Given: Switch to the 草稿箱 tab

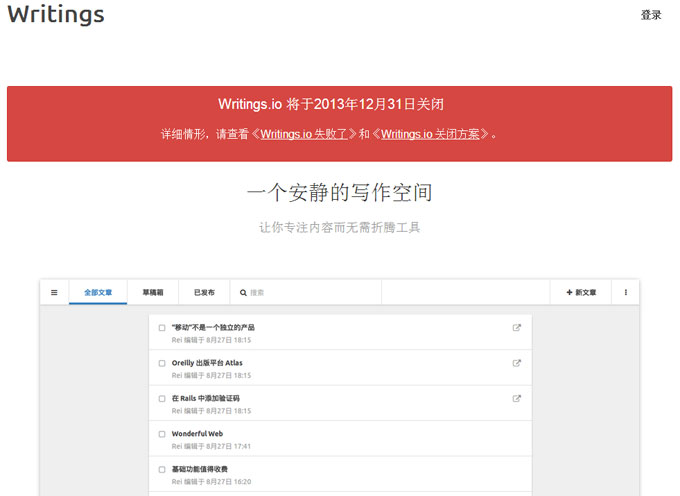Looking at the screenshot, I should [x=153, y=293].
